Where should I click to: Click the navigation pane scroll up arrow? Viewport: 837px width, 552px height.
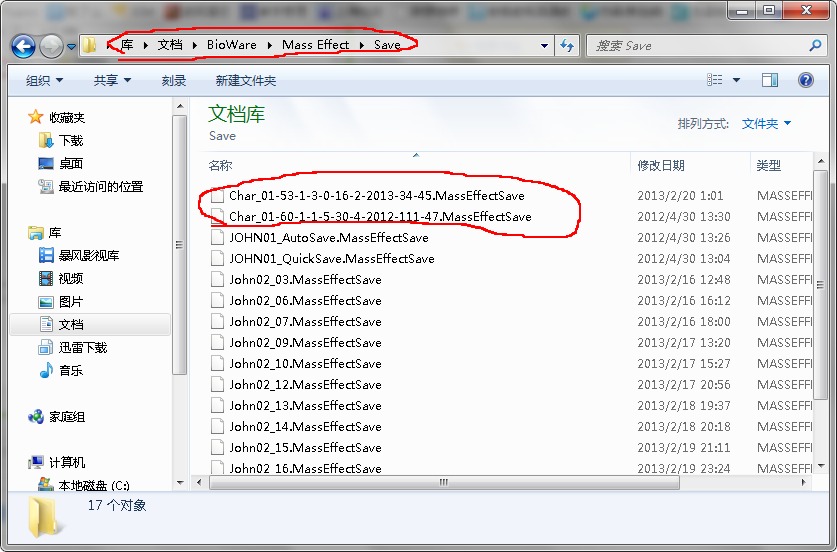pos(180,107)
